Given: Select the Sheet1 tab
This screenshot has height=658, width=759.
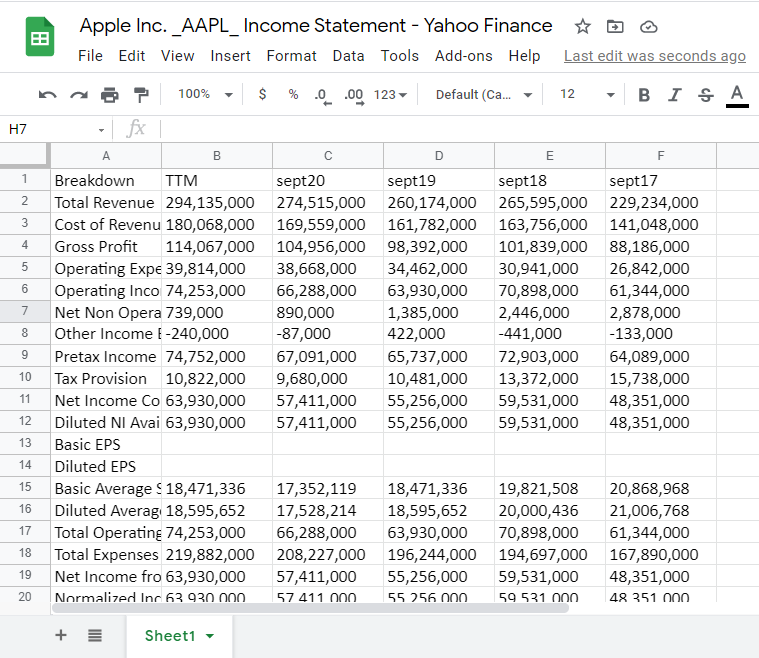Looking at the screenshot, I should pos(180,636).
